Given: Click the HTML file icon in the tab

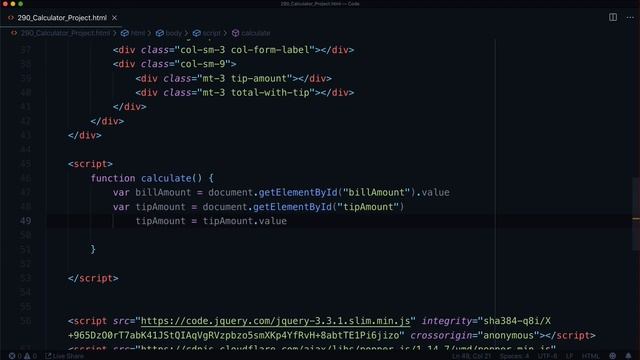Looking at the screenshot, I should (x=11, y=18).
